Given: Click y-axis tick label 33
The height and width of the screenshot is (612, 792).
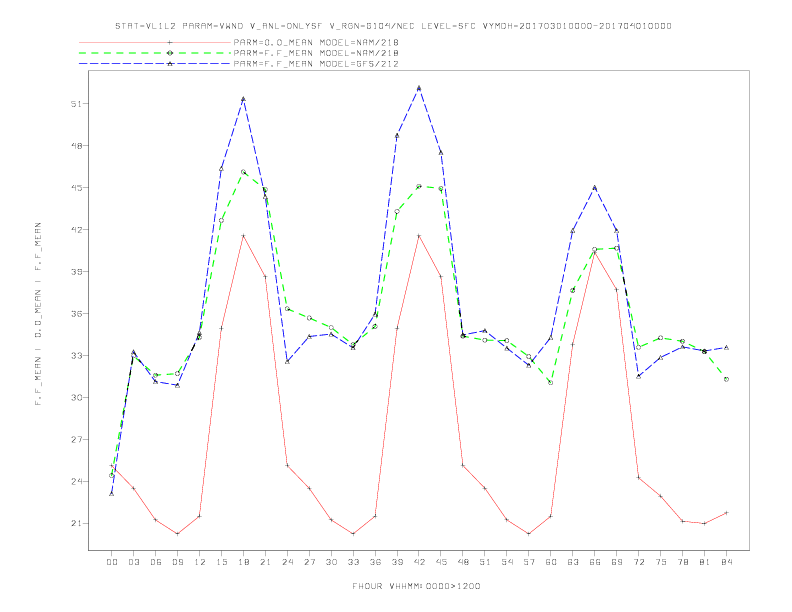Looking at the screenshot, I should pos(76,355).
